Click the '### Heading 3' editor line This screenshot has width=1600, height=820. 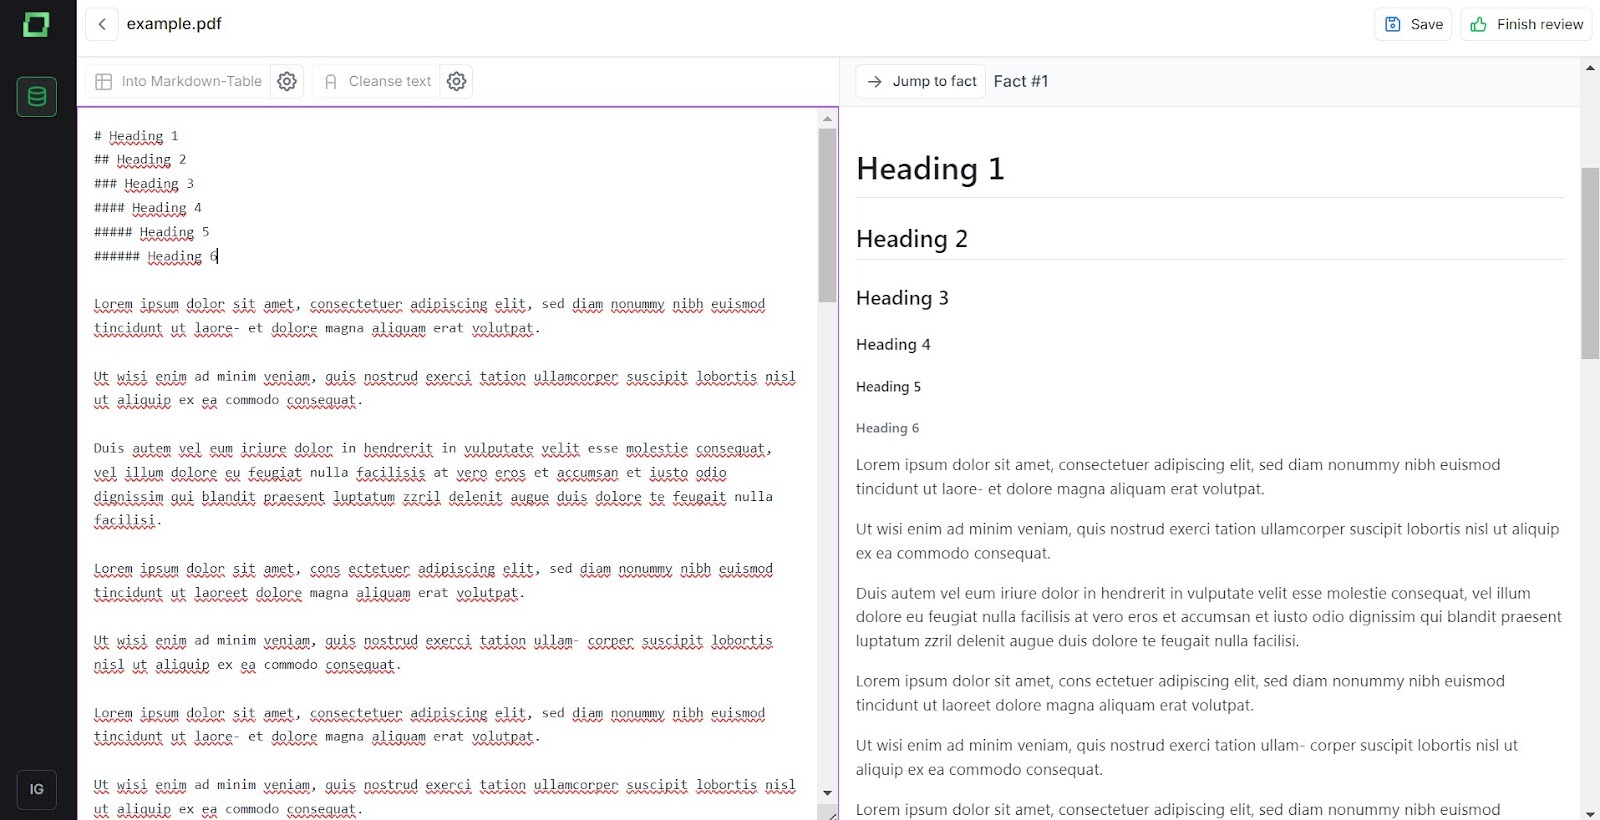(x=144, y=184)
